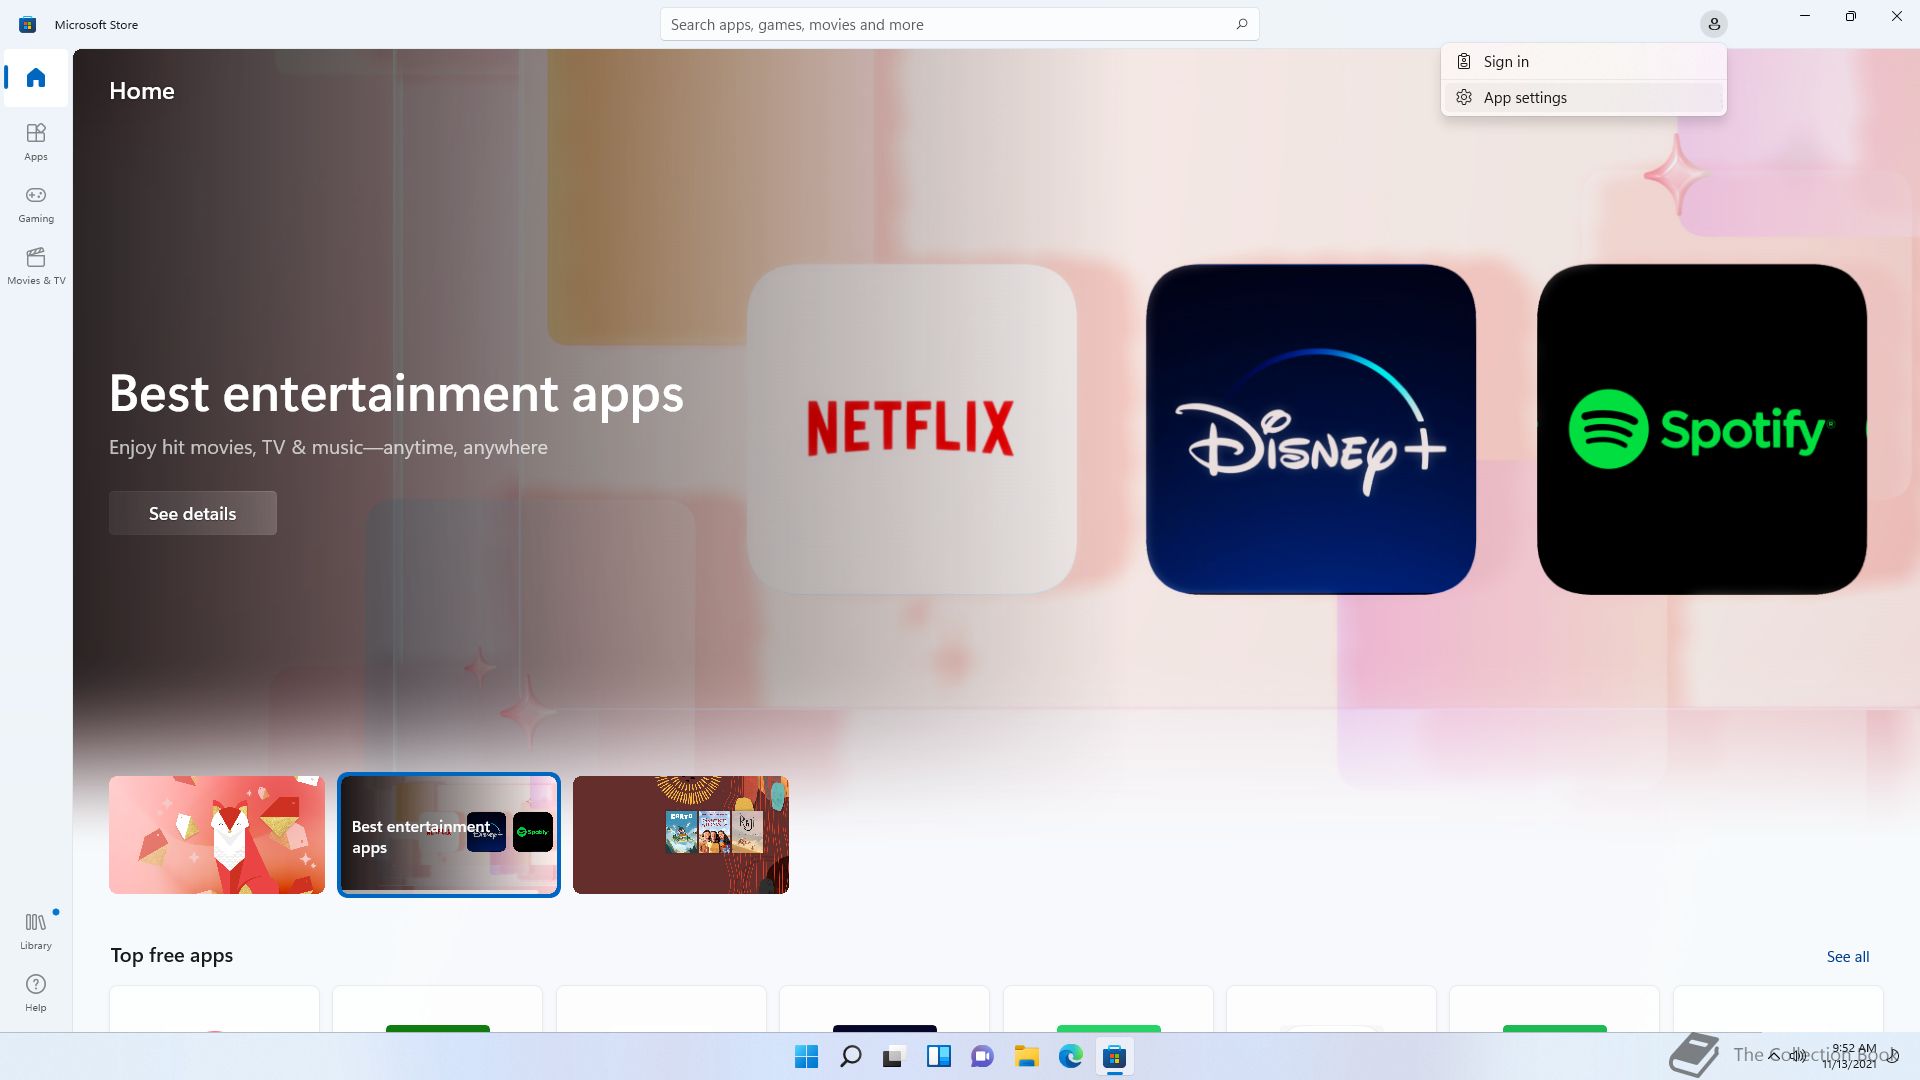
Task: Click the search magnifier icon in search box
Action: point(1241,24)
